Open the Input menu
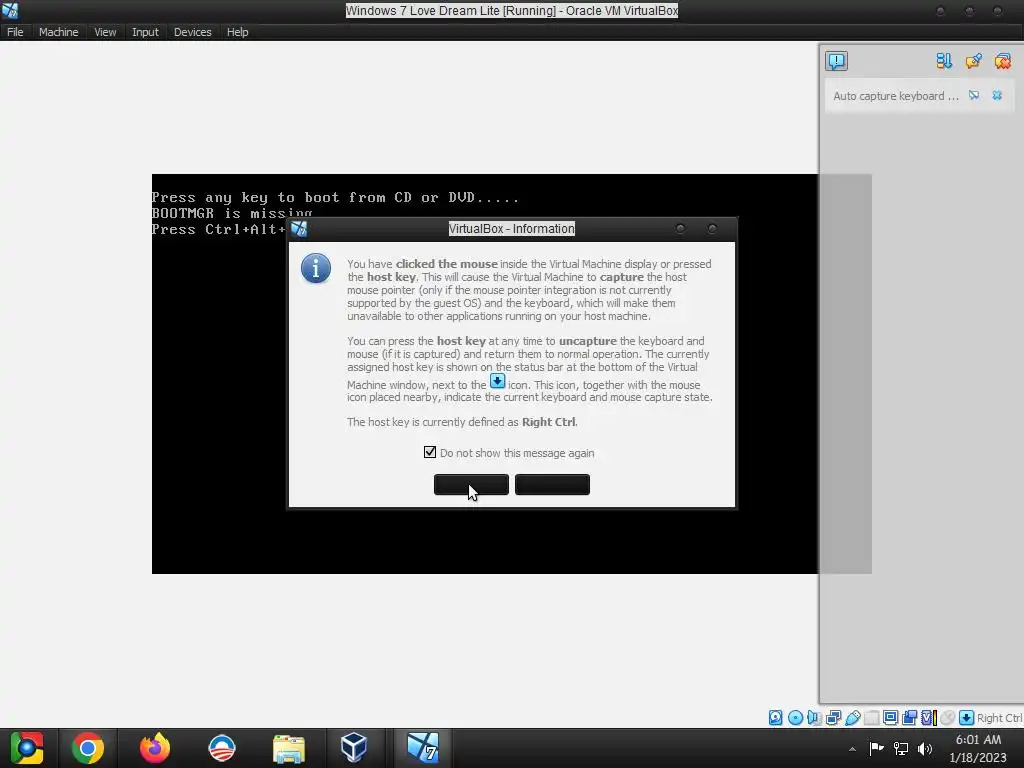Image resolution: width=1024 pixels, height=768 pixels. click(145, 32)
